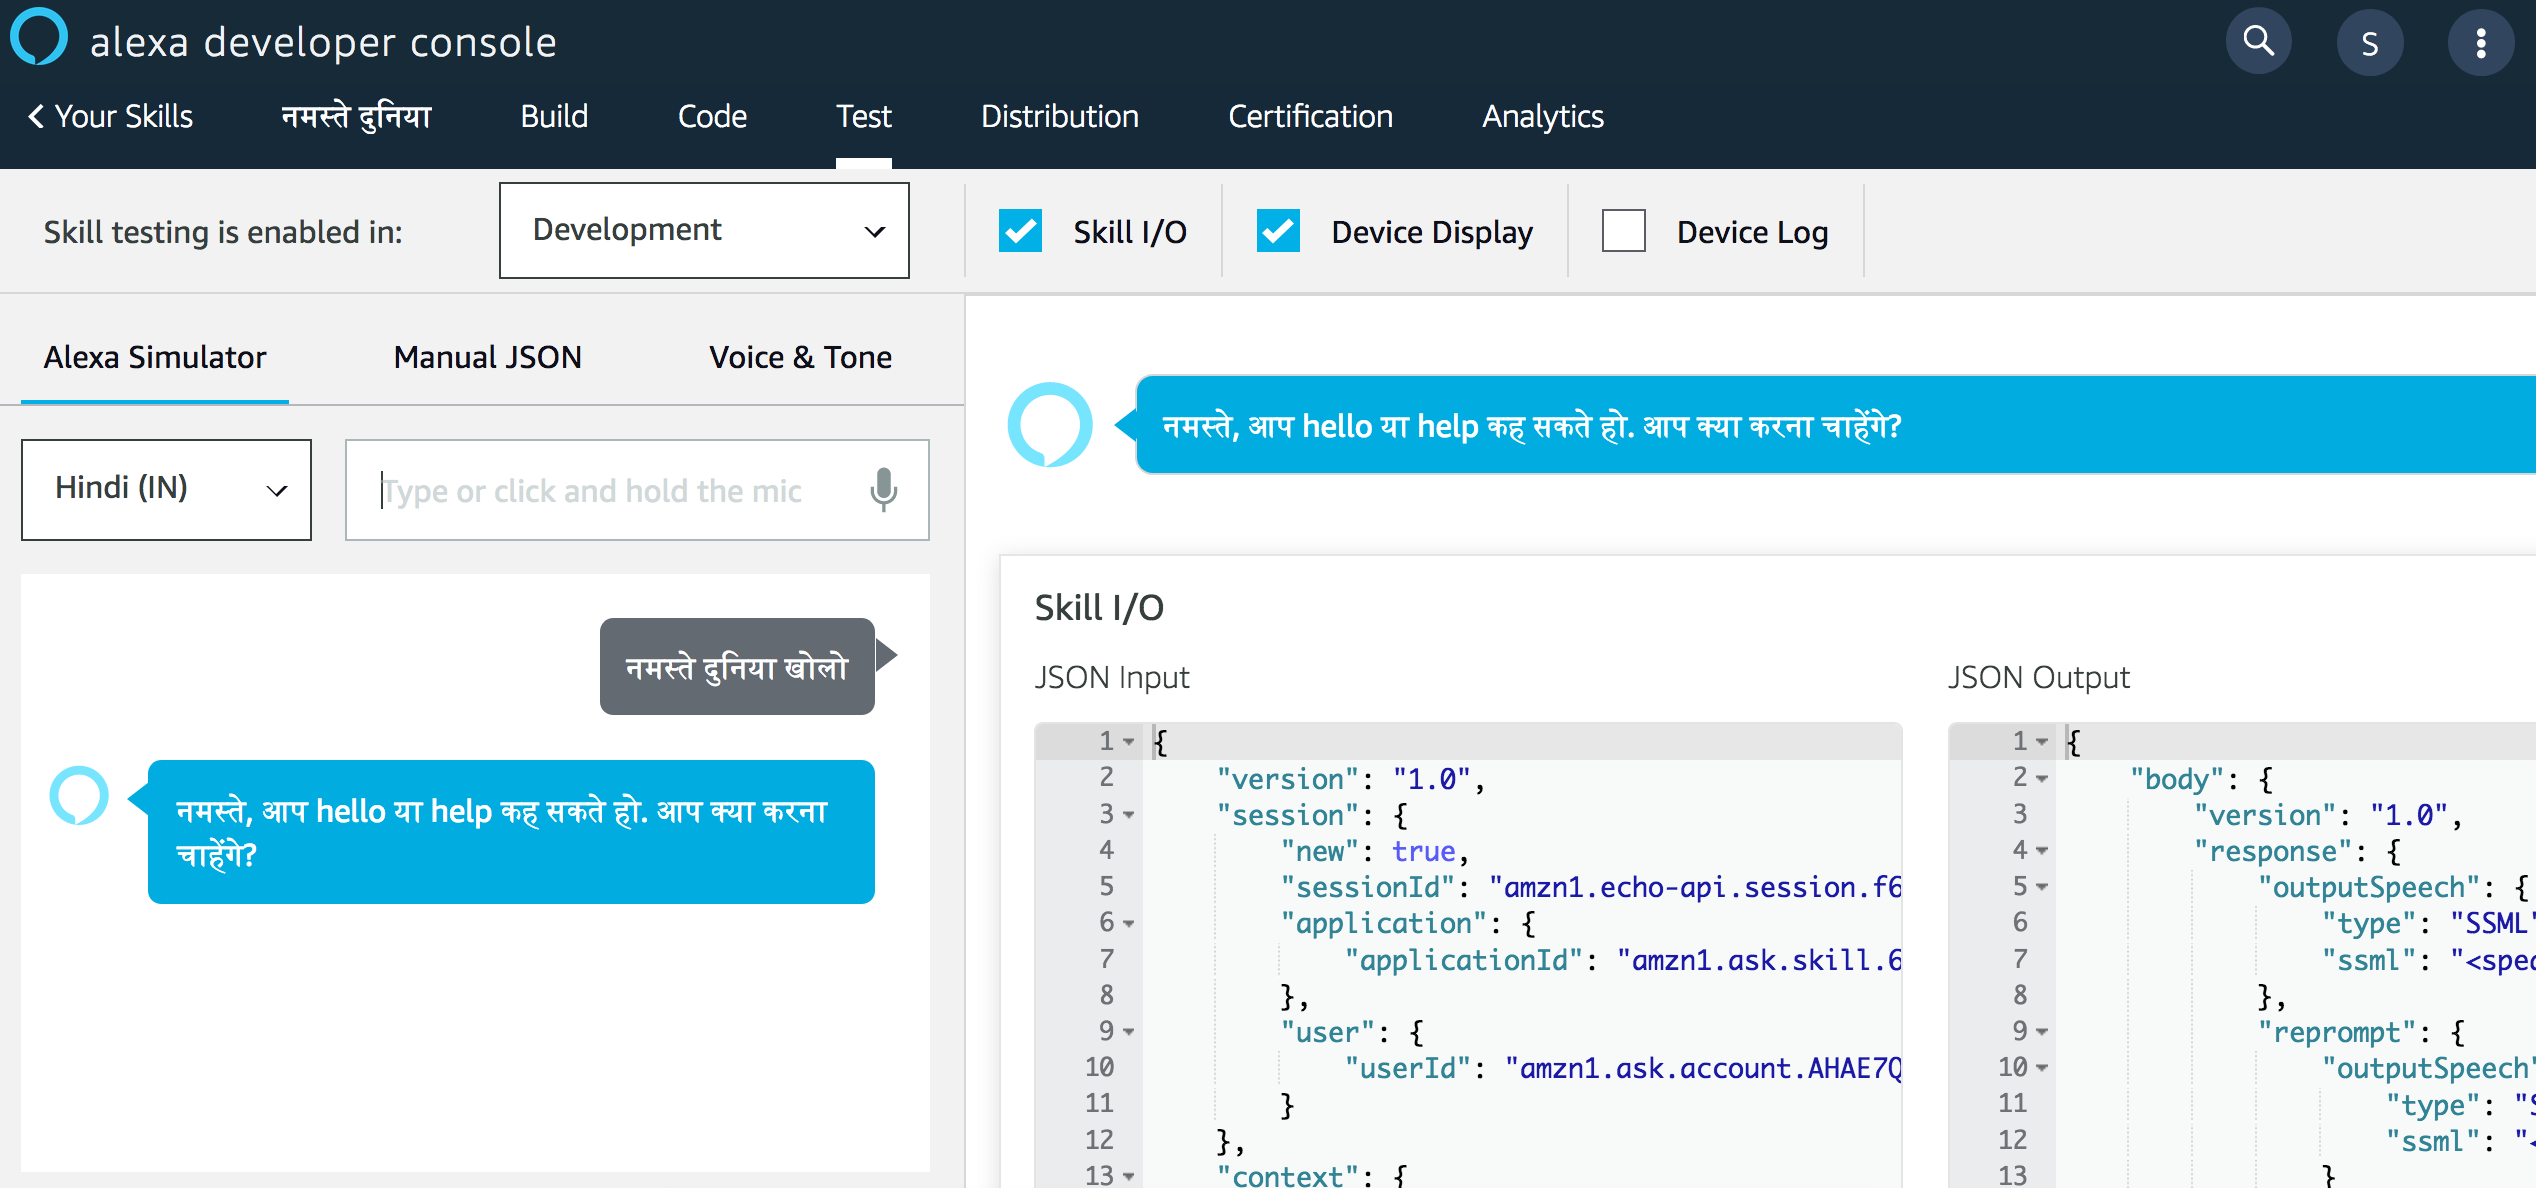Open the Distribution tab
Viewport: 2536px width, 1188px height.
pyautogui.click(x=1060, y=116)
